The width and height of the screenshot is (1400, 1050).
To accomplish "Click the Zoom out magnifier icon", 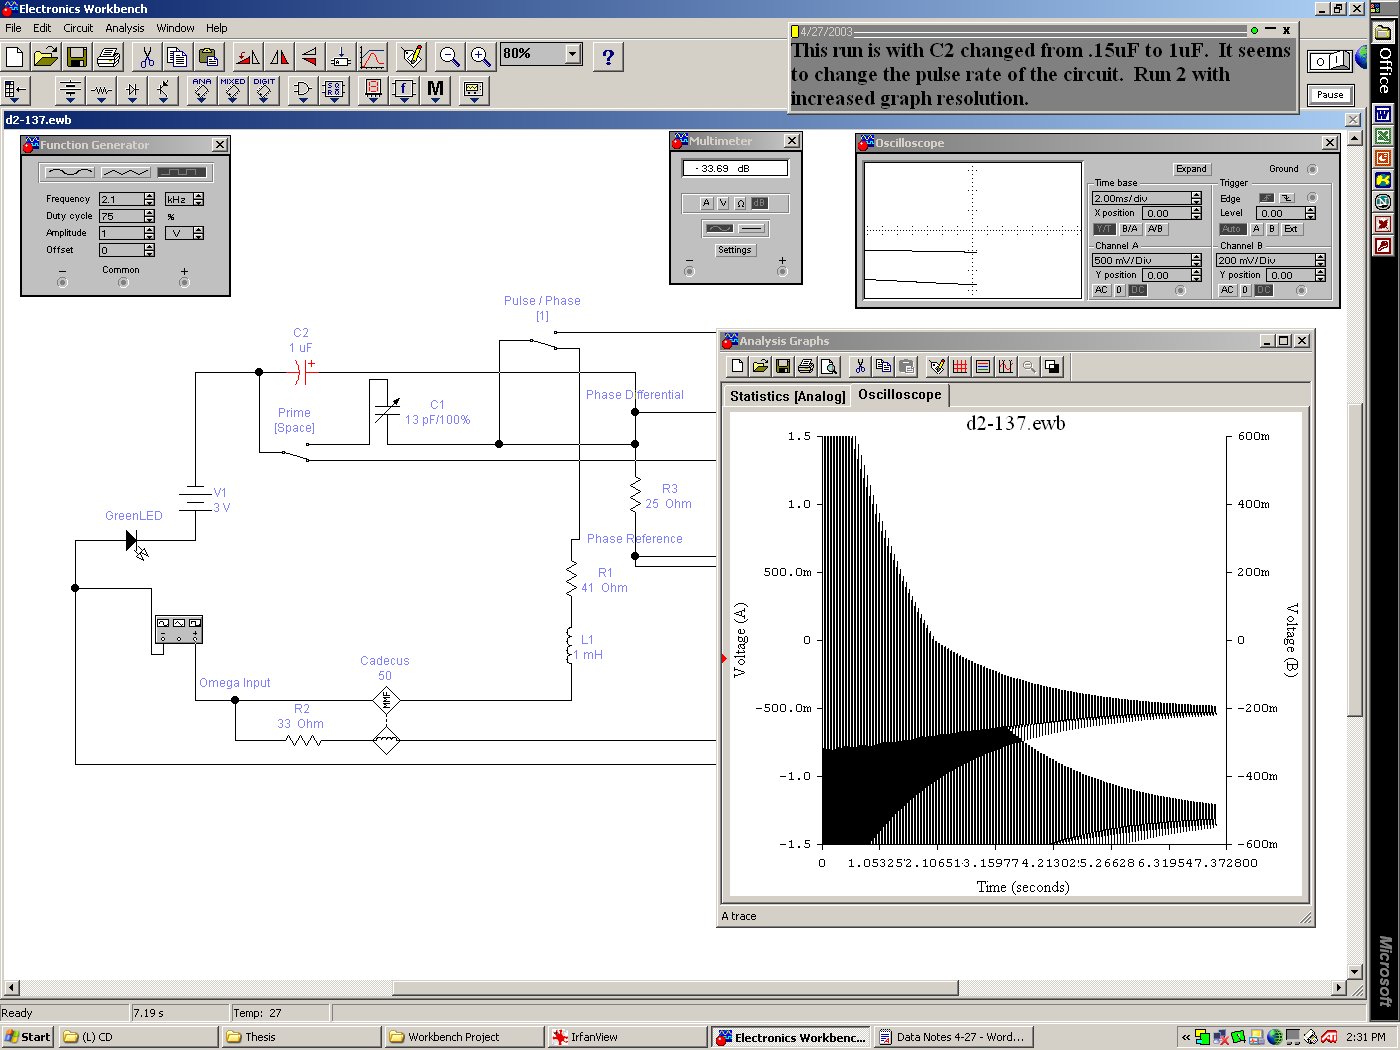I will click(x=449, y=56).
